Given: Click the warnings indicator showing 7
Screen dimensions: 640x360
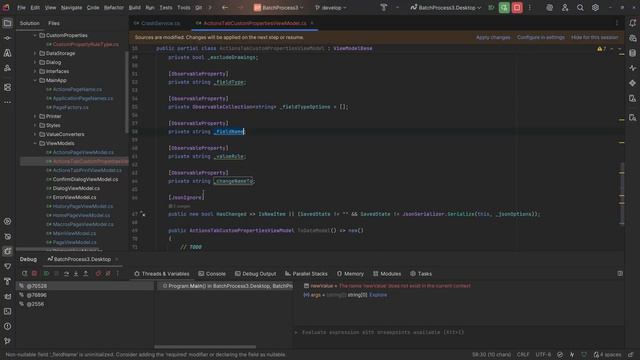Looking at the screenshot, I should (601, 49).
